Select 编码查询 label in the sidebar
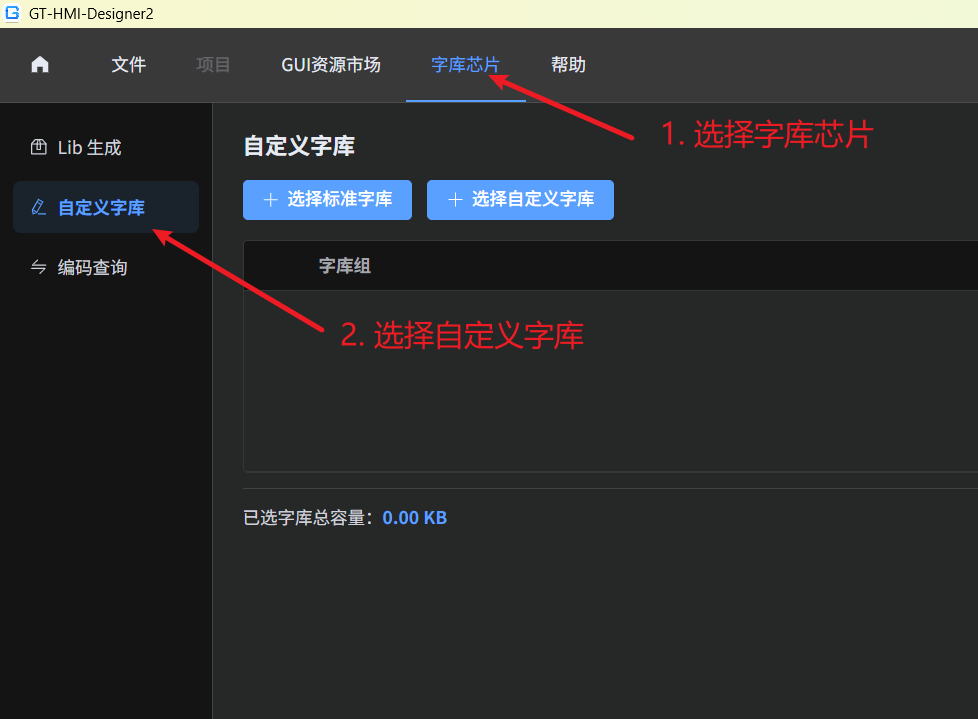This screenshot has height=719, width=978. (x=92, y=268)
